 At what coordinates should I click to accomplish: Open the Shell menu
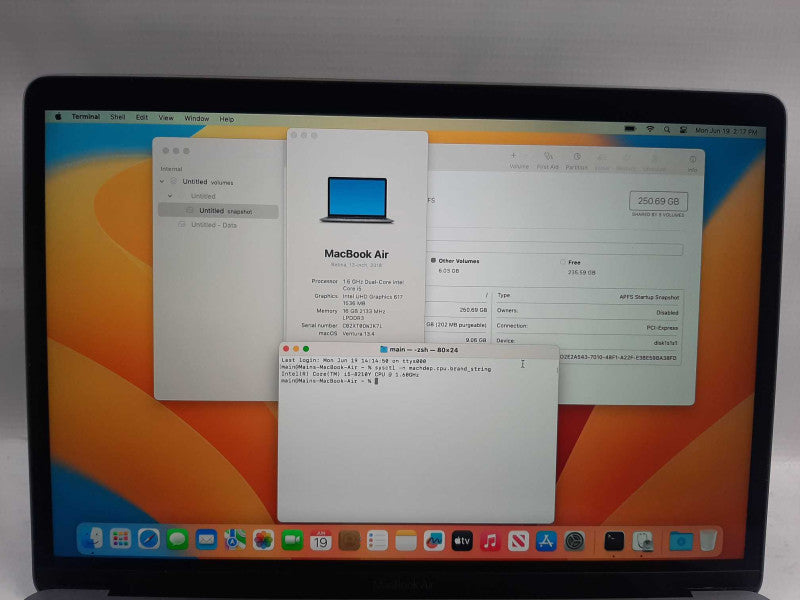[118, 117]
